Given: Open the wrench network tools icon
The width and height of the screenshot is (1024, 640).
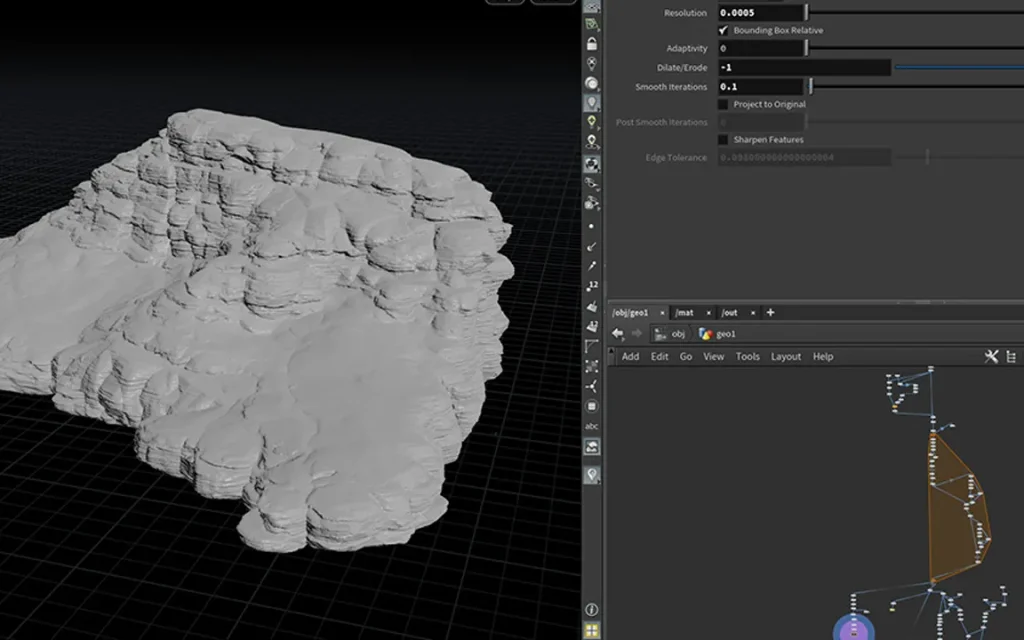Looking at the screenshot, I should [991, 357].
